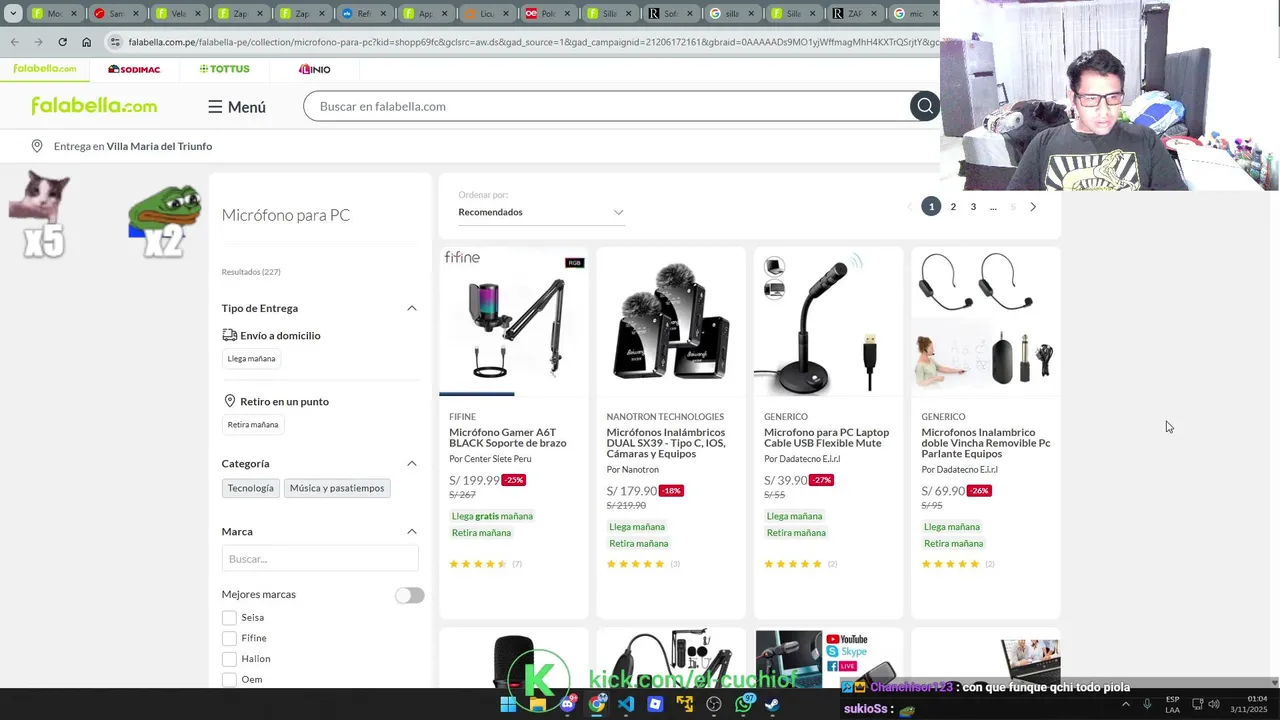Open Micrófonos Inalámbricos DUAL SX39 link
This screenshot has height=720, width=1280.
(x=666, y=443)
